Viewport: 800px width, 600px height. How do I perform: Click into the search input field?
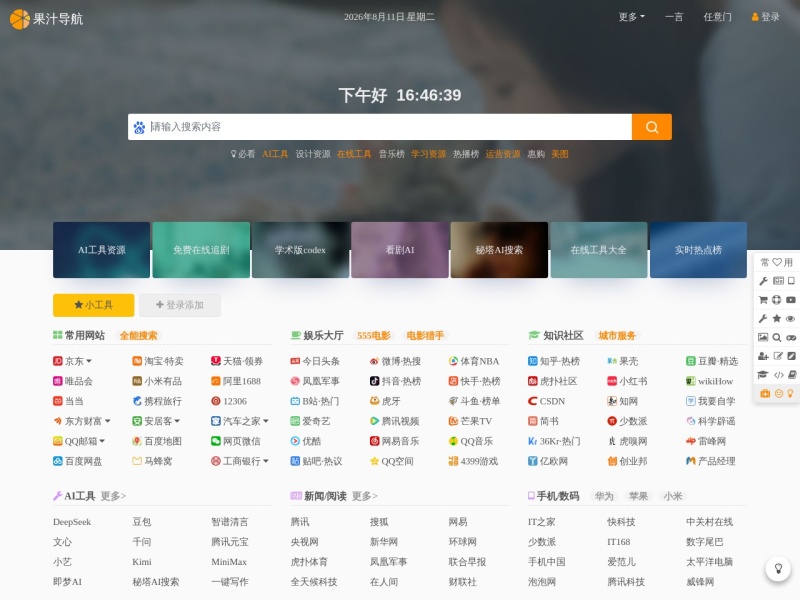point(390,127)
